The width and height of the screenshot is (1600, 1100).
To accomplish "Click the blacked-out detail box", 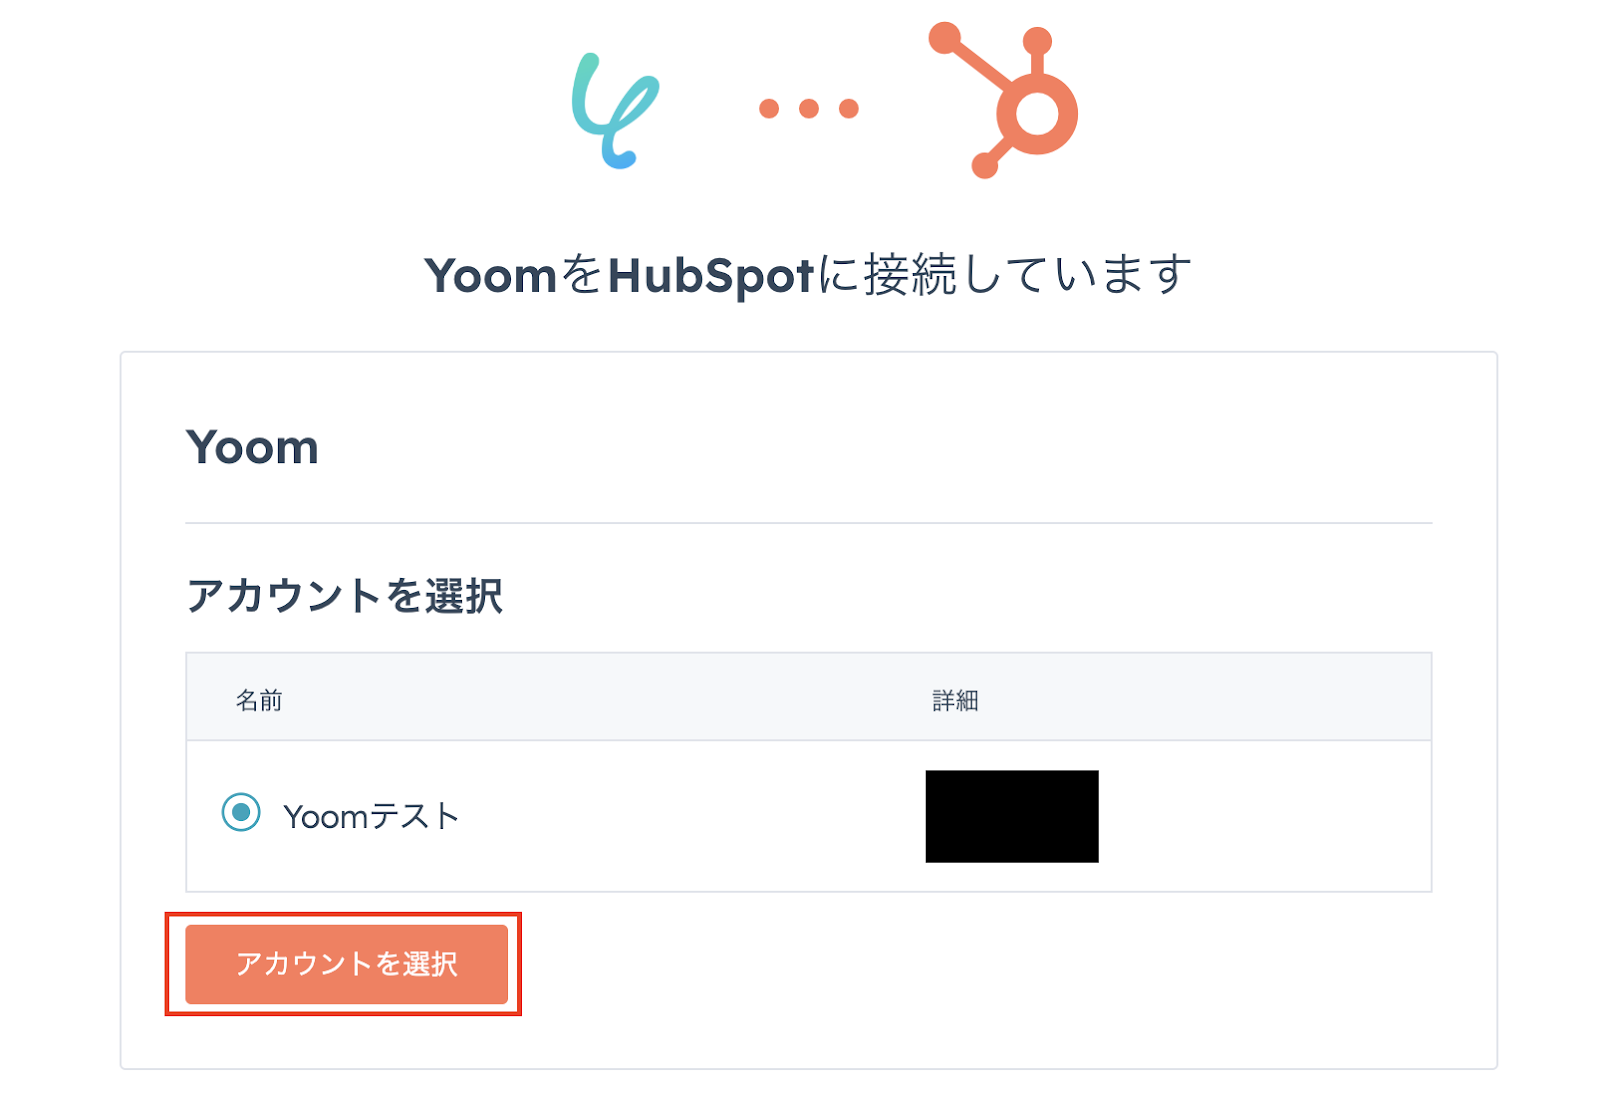I will click(1012, 816).
